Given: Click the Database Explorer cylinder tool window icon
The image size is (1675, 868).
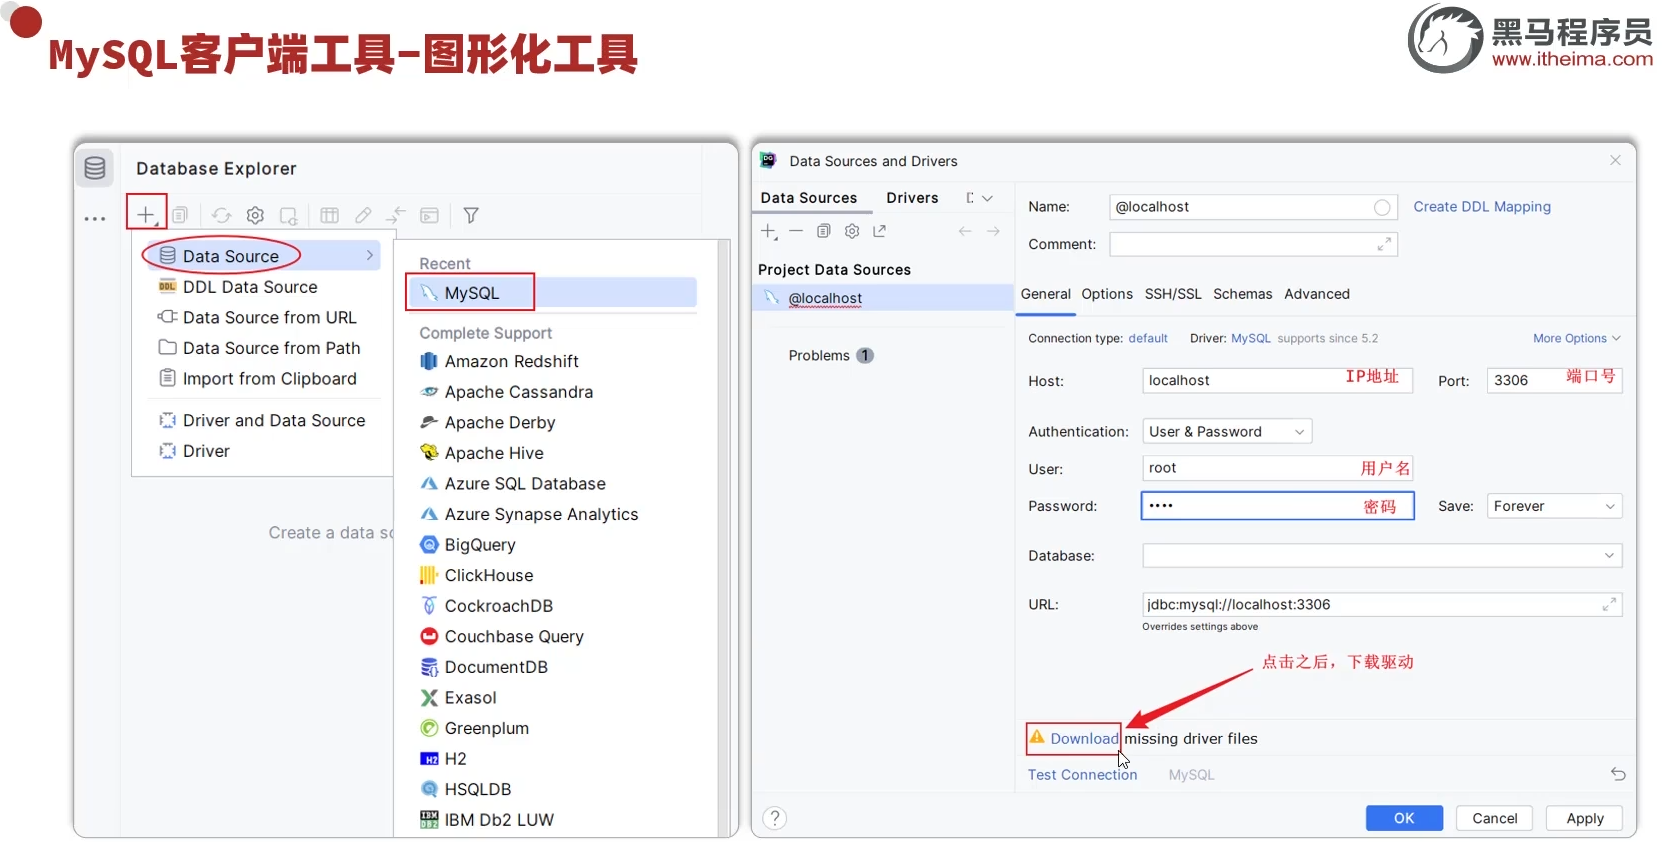Looking at the screenshot, I should pyautogui.click(x=95, y=168).
